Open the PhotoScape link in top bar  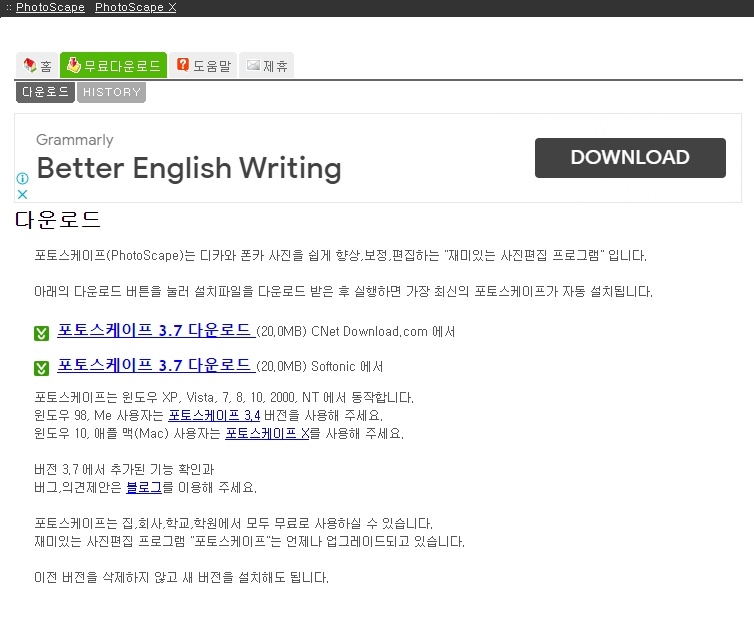[50, 7]
